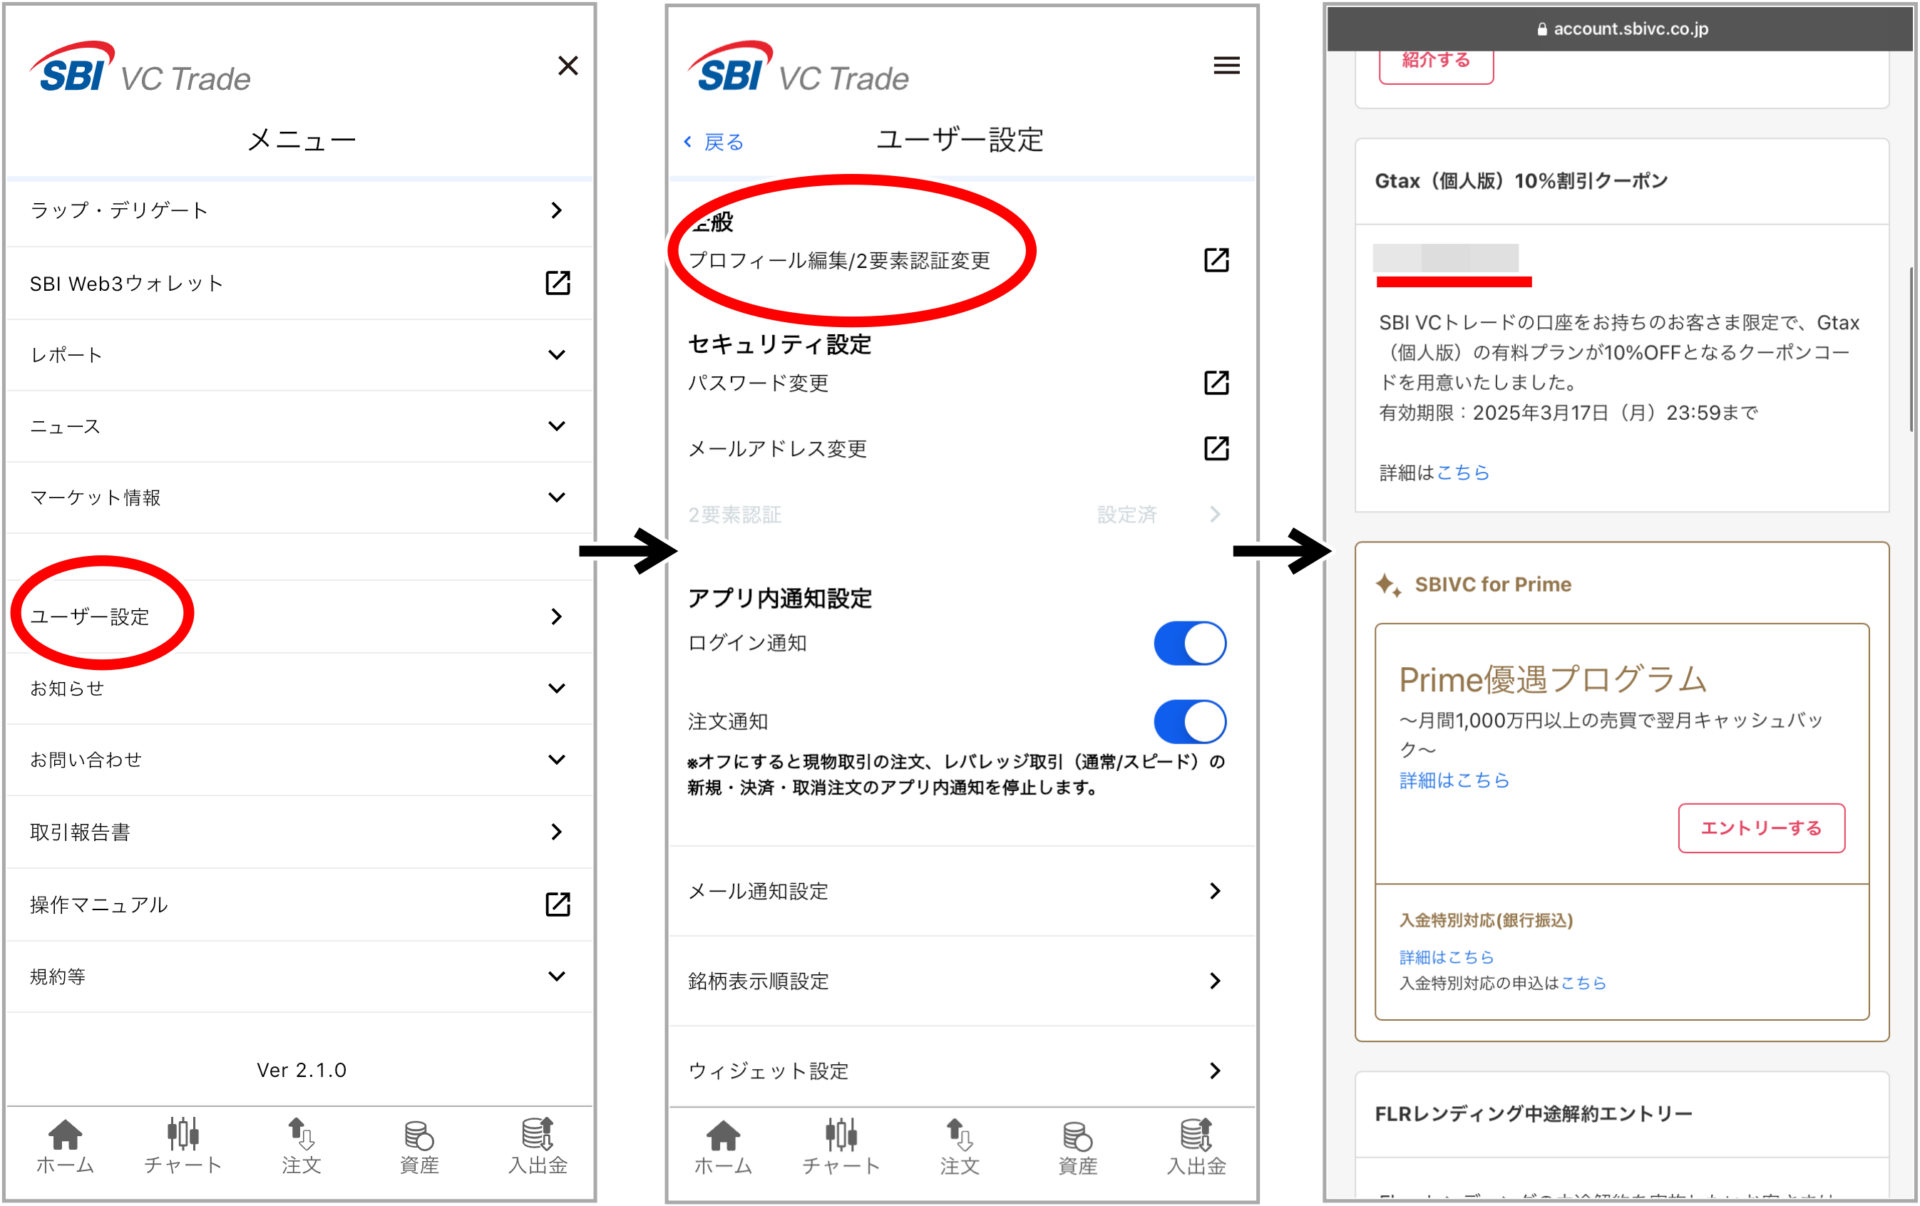Open 入金特別対応 詳細はこちら link
Viewport: 1920px width, 1206px height.
click(x=1446, y=957)
